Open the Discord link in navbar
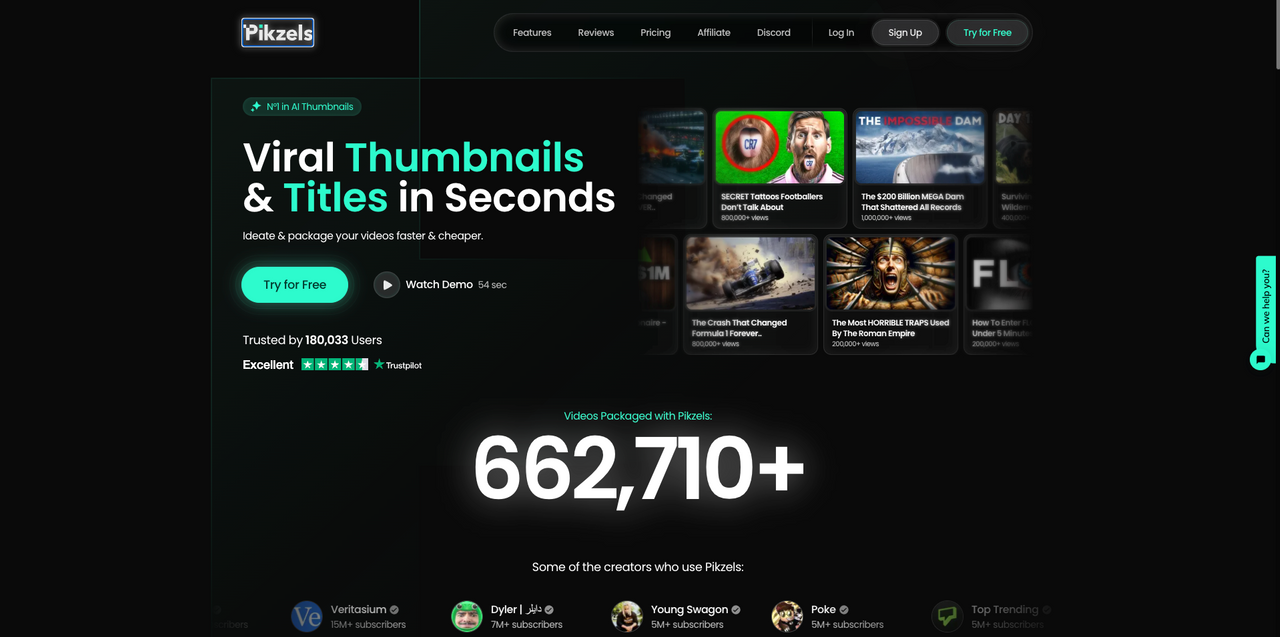The image size is (1280, 637). pyautogui.click(x=774, y=33)
